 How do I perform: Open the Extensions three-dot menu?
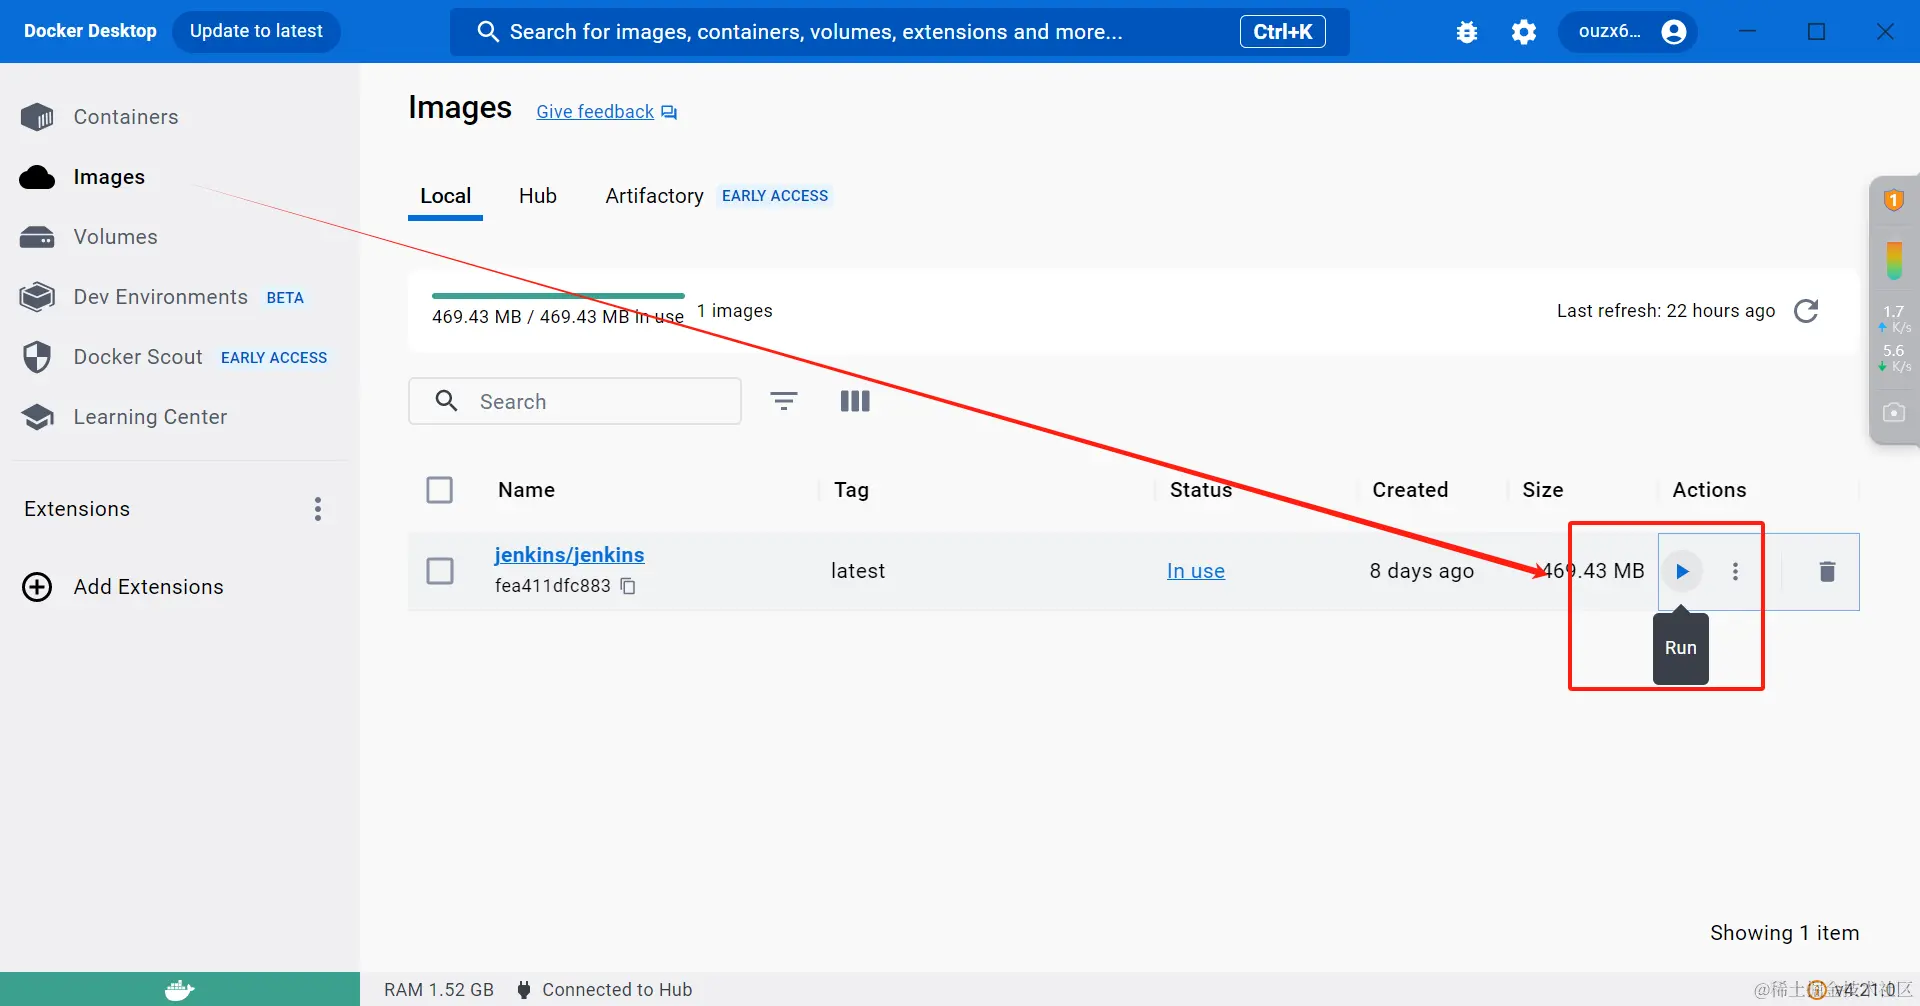click(318, 509)
